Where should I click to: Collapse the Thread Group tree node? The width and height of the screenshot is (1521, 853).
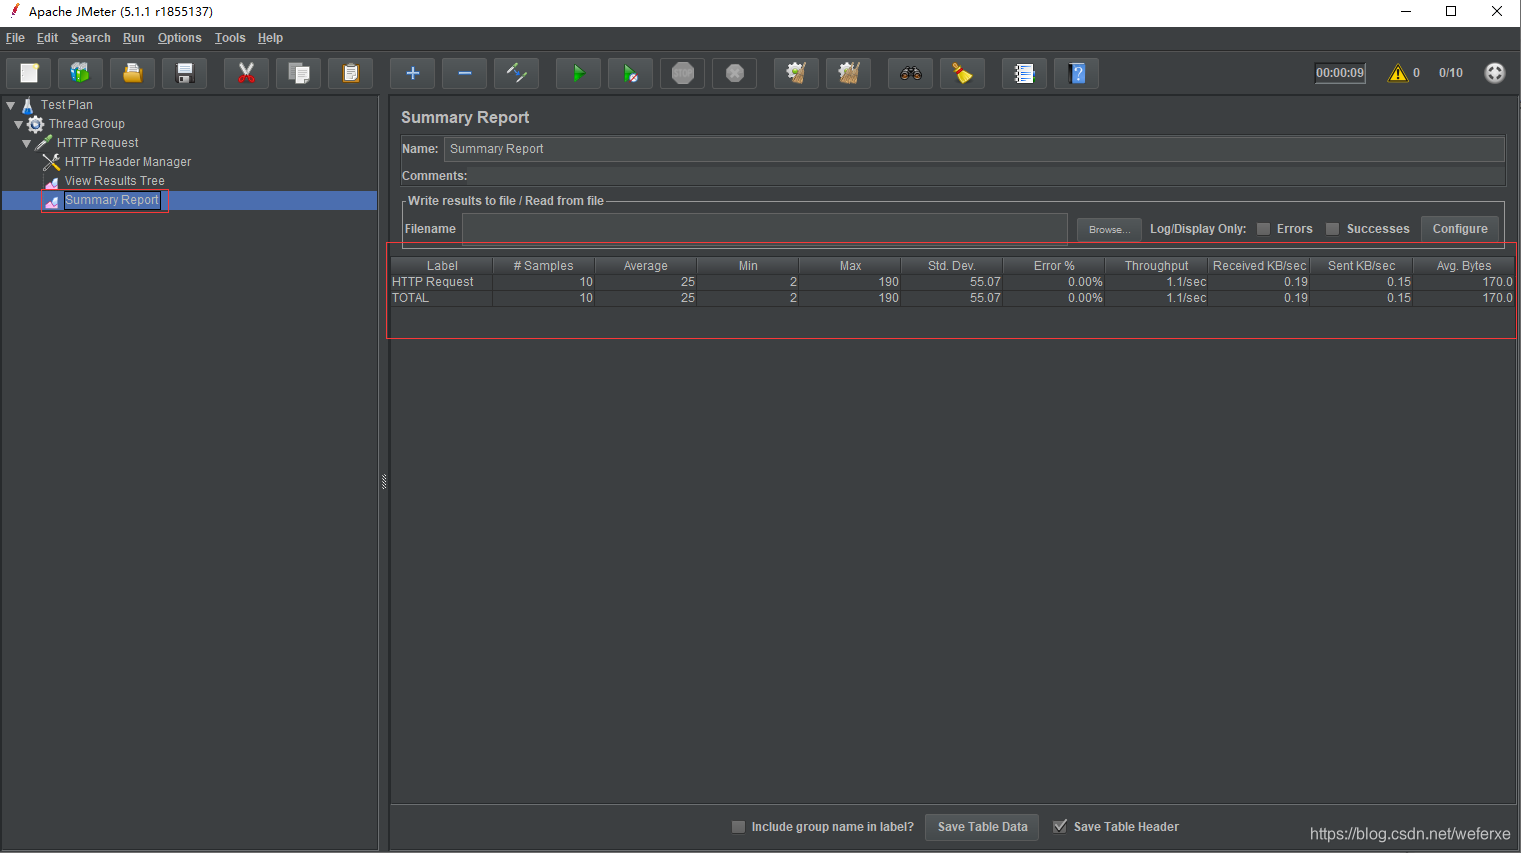pyautogui.click(x=19, y=124)
